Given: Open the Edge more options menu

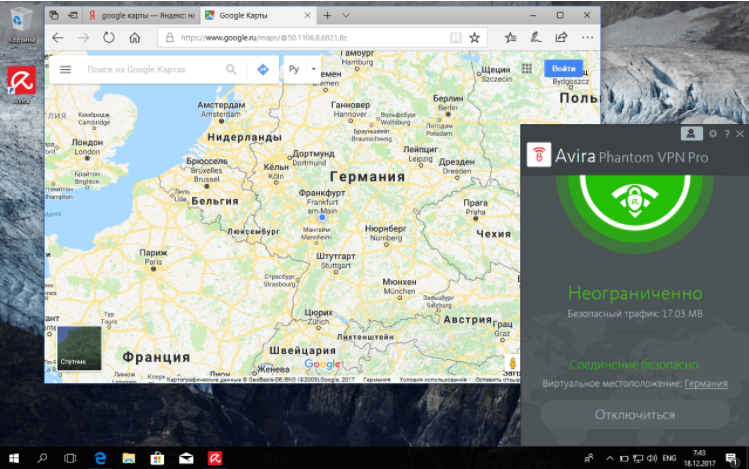Looking at the screenshot, I should [x=588, y=37].
